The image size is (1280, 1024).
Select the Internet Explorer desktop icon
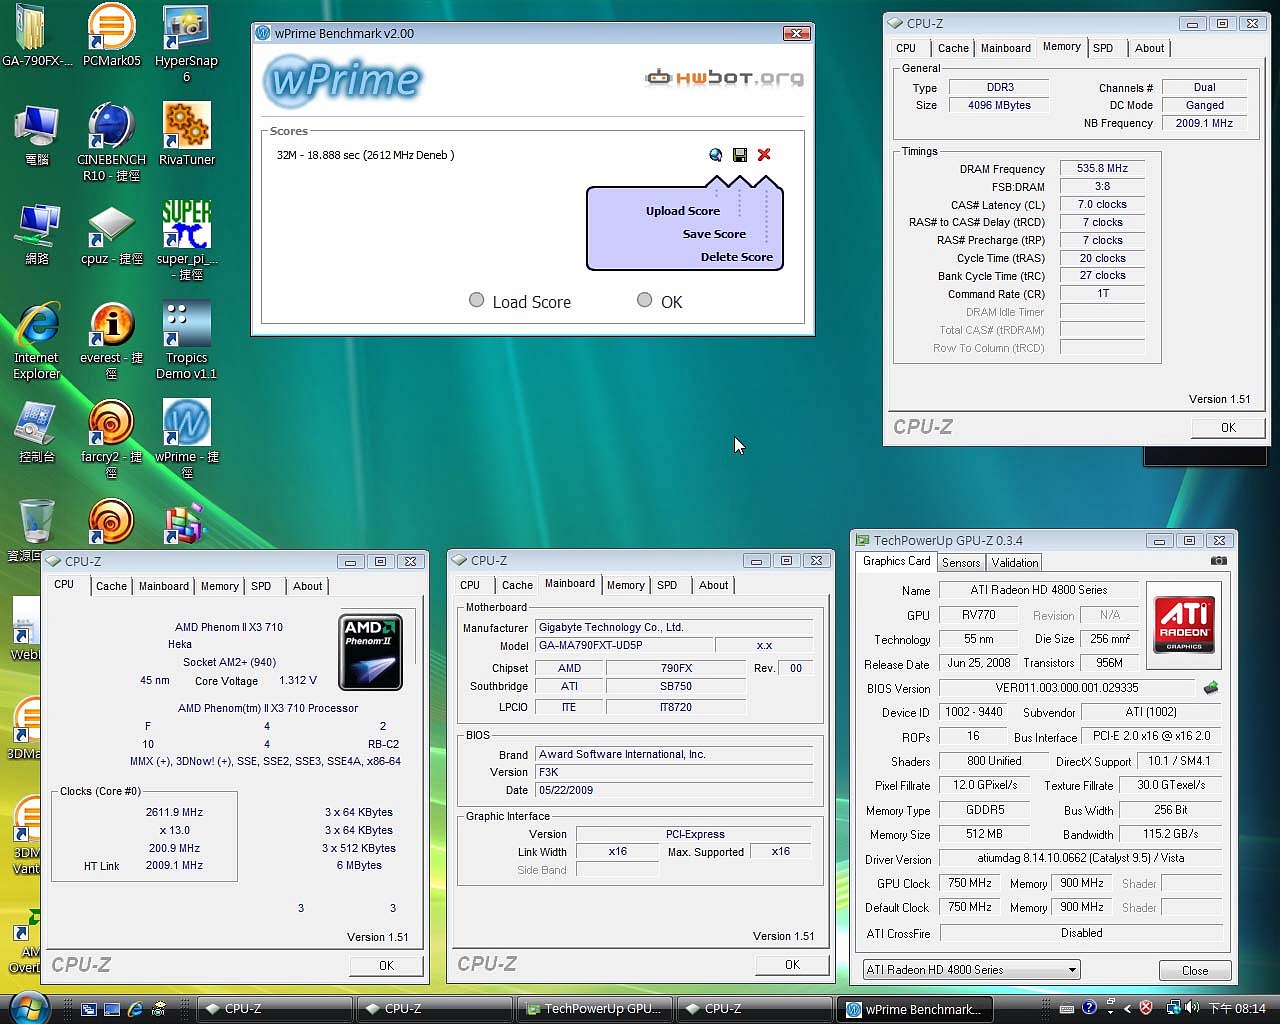pos(36,341)
